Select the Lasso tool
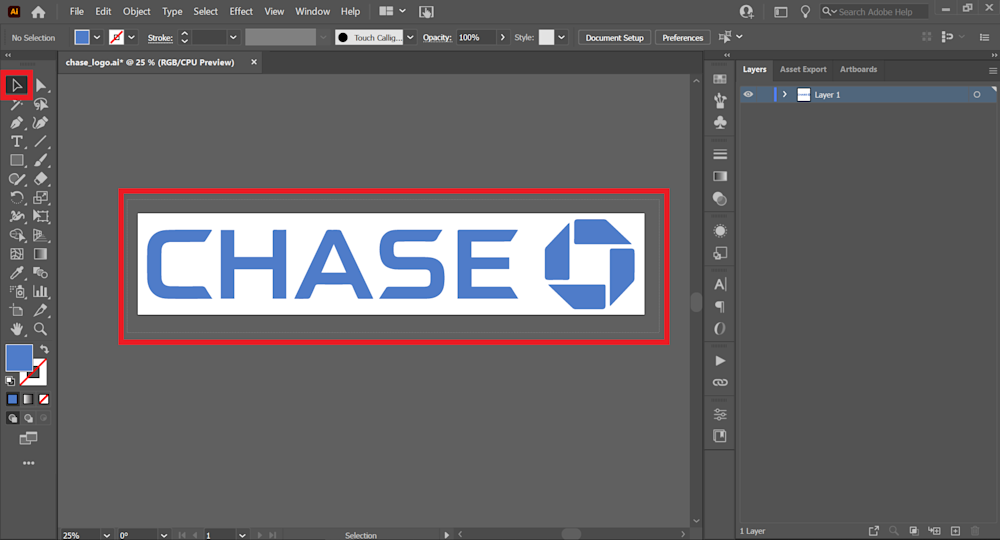The width and height of the screenshot is (1000, 540). tap(41, 104)
